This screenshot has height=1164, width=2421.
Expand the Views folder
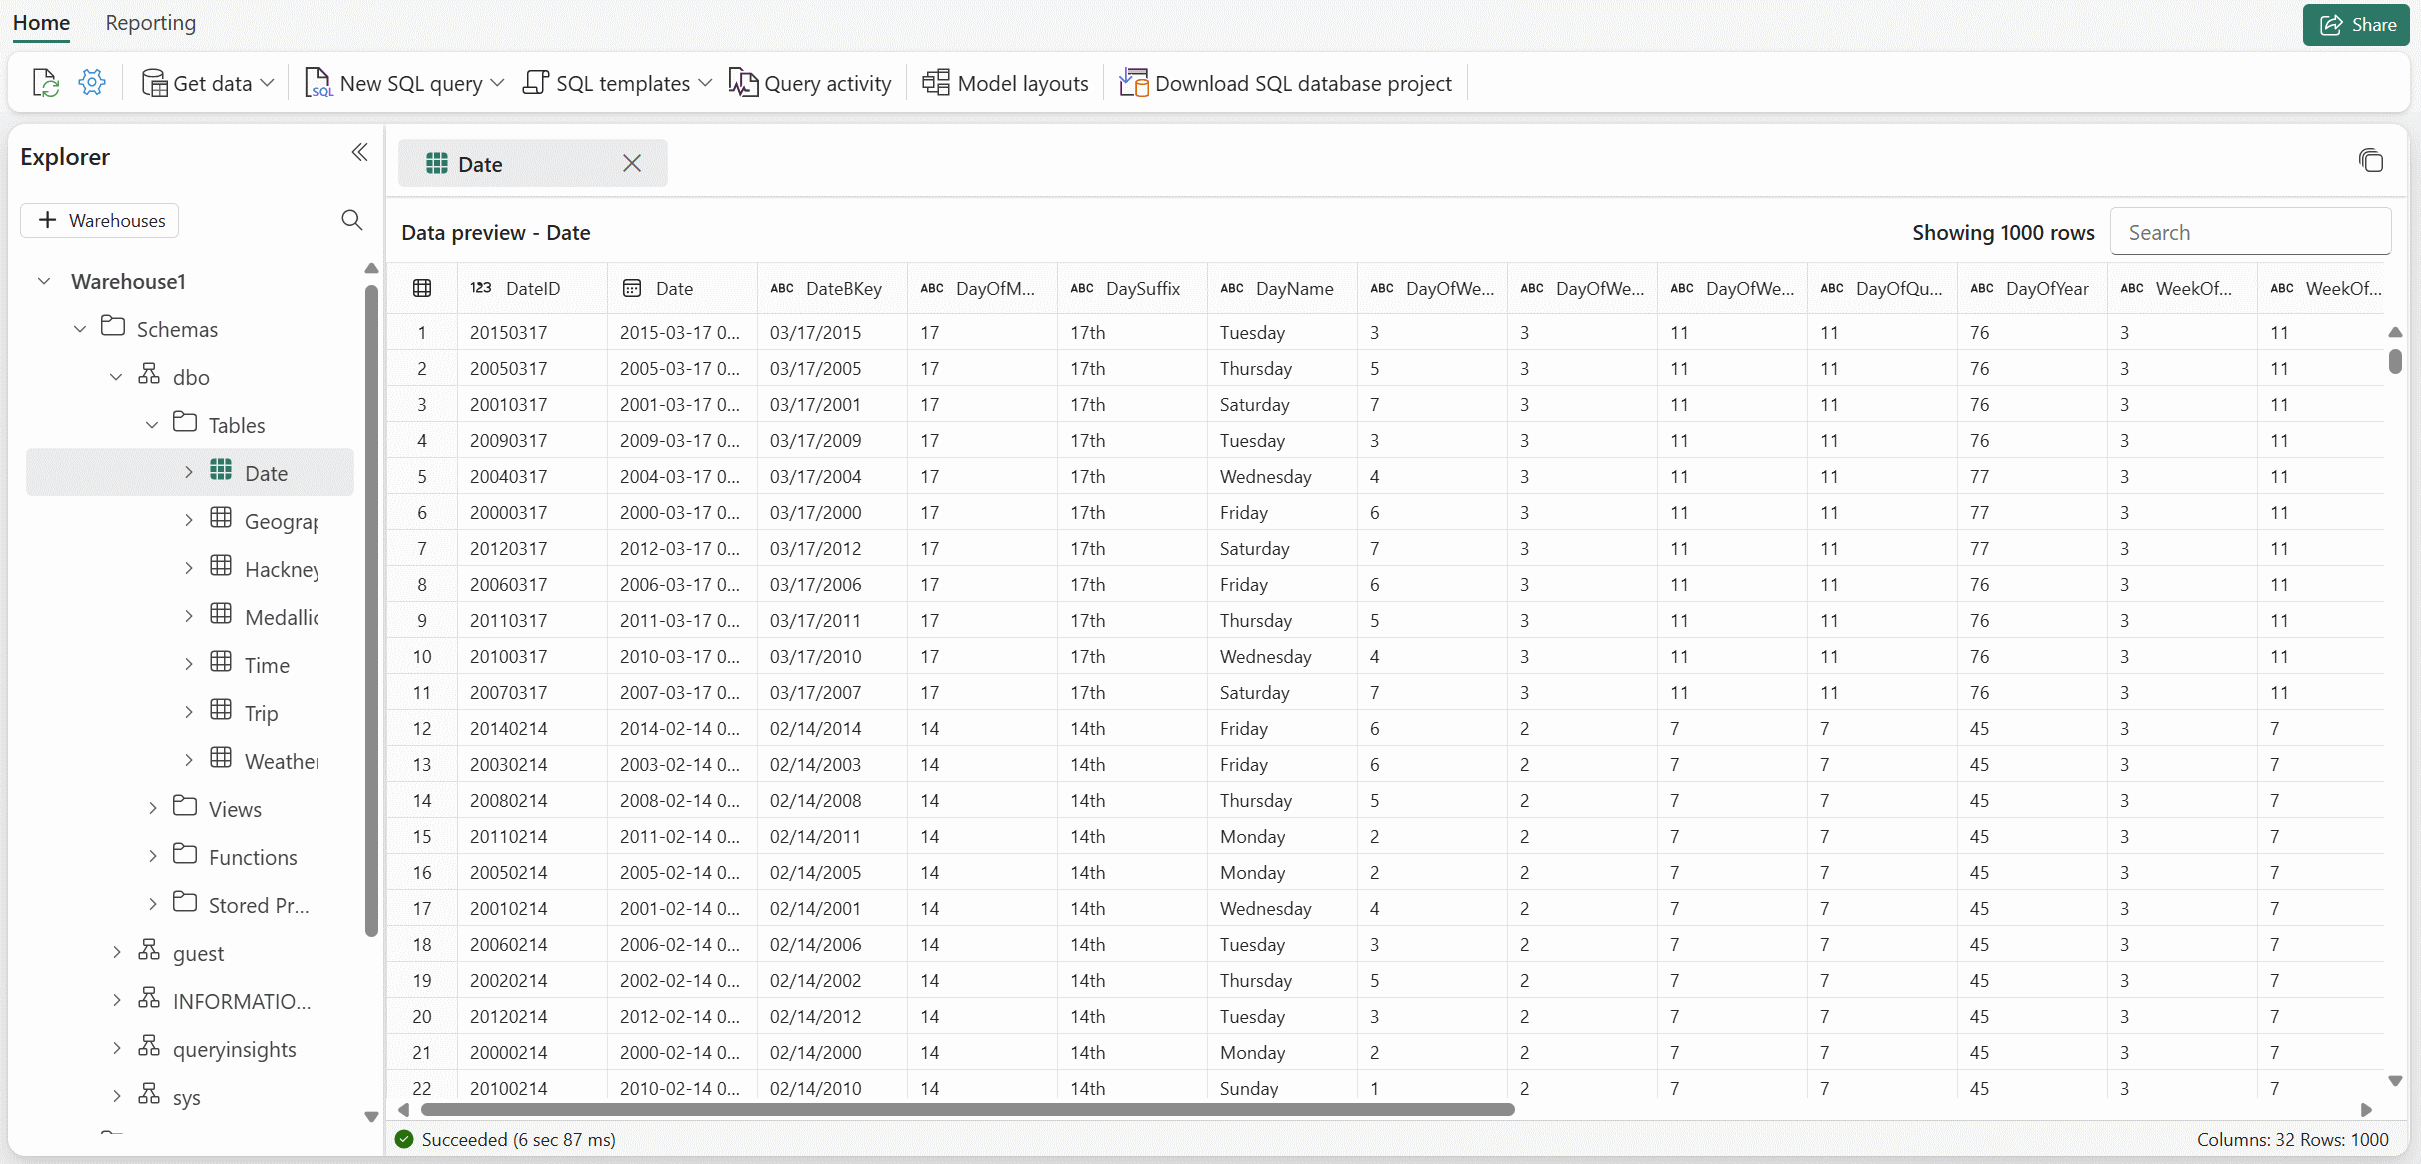click(153, 808)
